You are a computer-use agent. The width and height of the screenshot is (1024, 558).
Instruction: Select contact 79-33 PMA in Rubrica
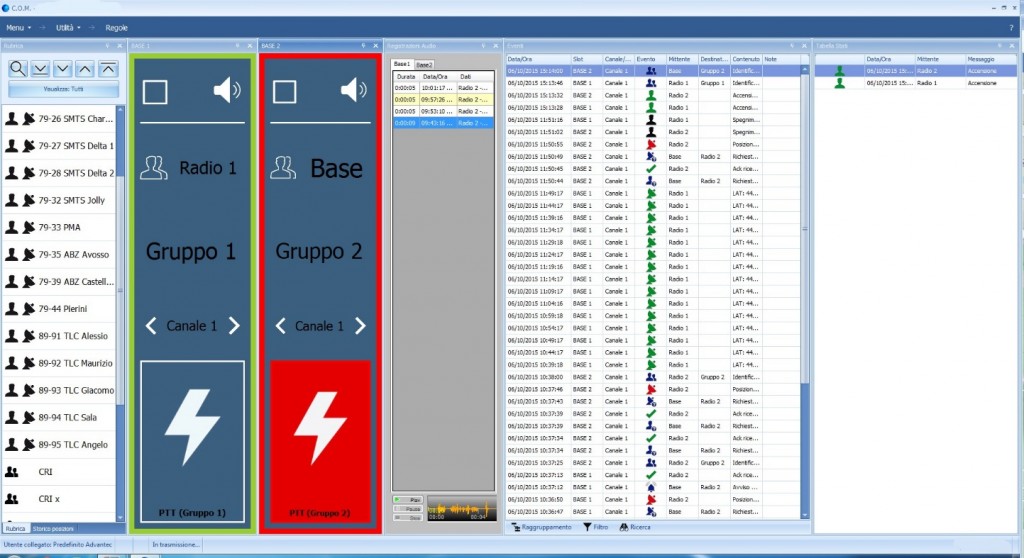(59, 227)
